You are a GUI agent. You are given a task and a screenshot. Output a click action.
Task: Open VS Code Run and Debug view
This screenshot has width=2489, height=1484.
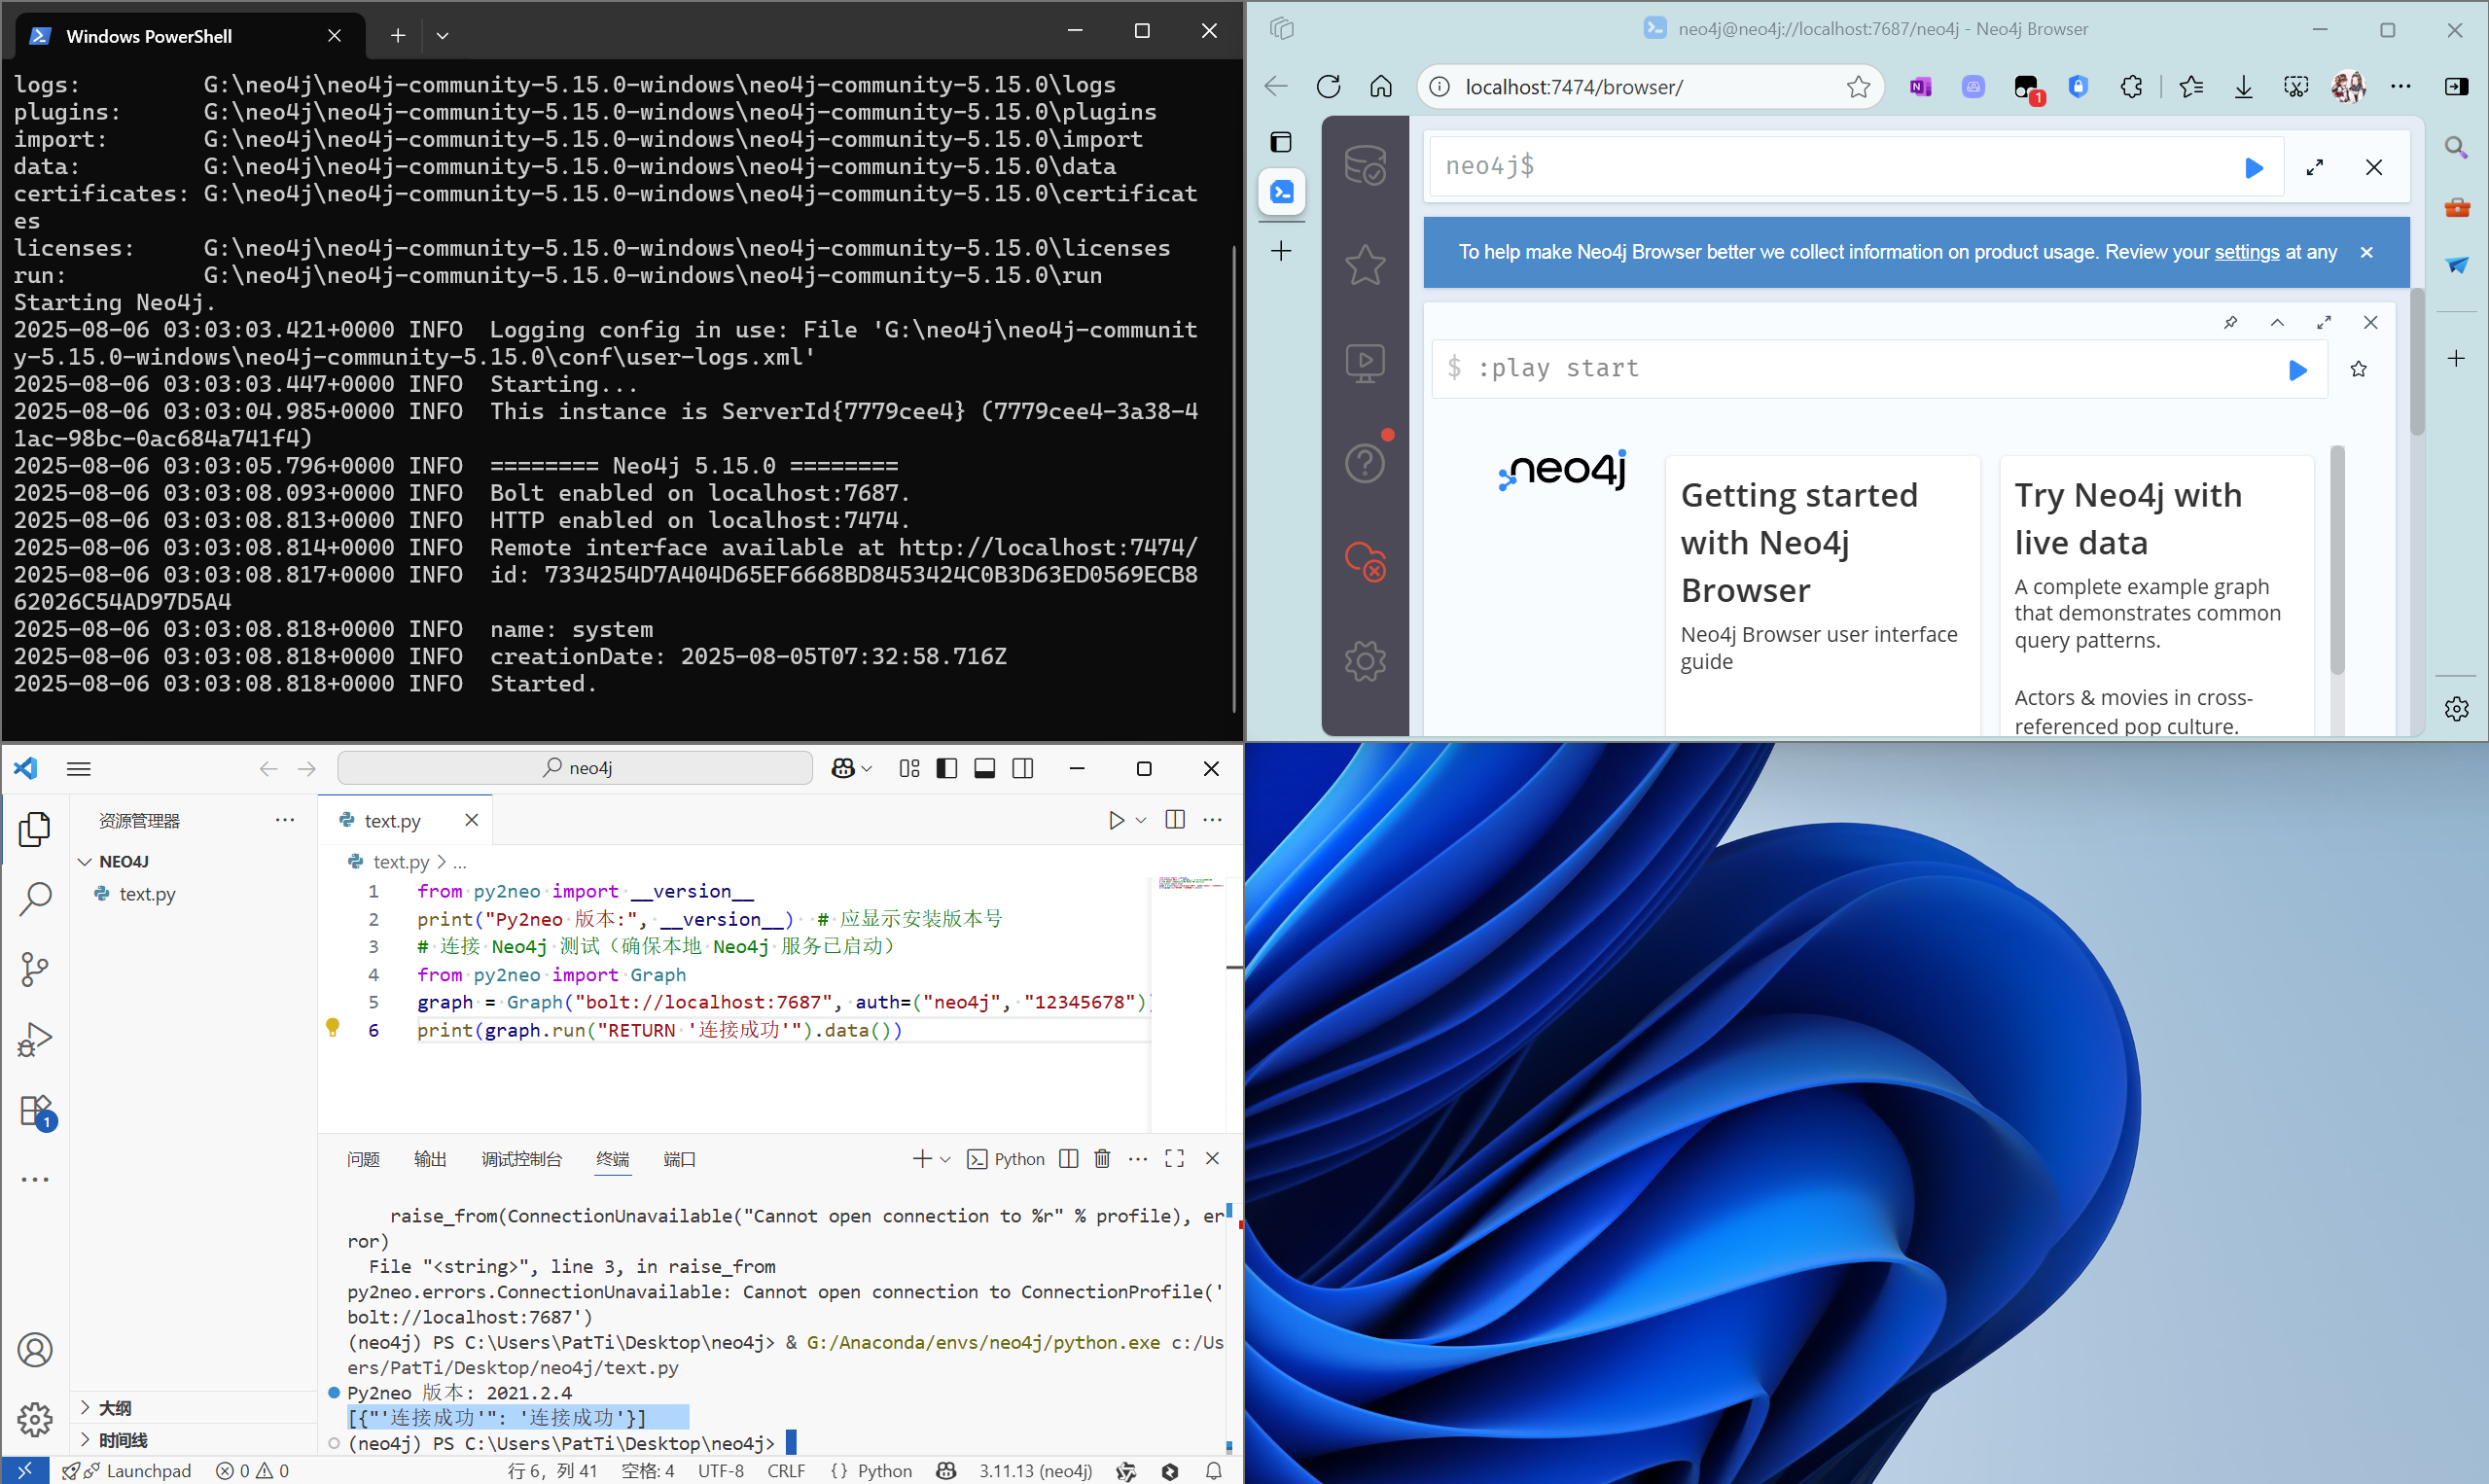[35, 1039]
